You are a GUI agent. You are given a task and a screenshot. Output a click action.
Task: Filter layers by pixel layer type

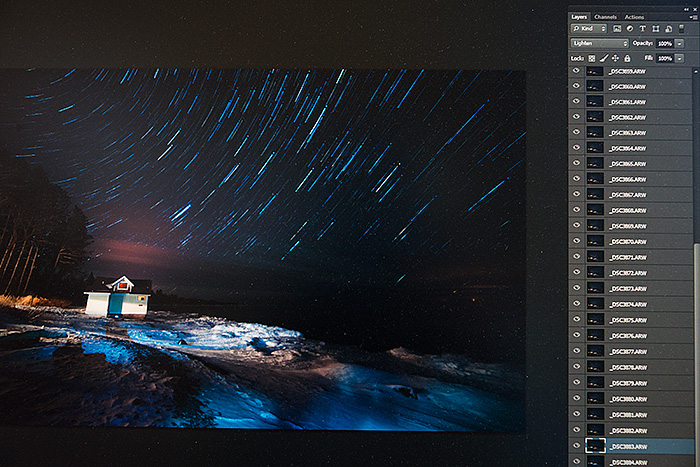tap(617, 29)
